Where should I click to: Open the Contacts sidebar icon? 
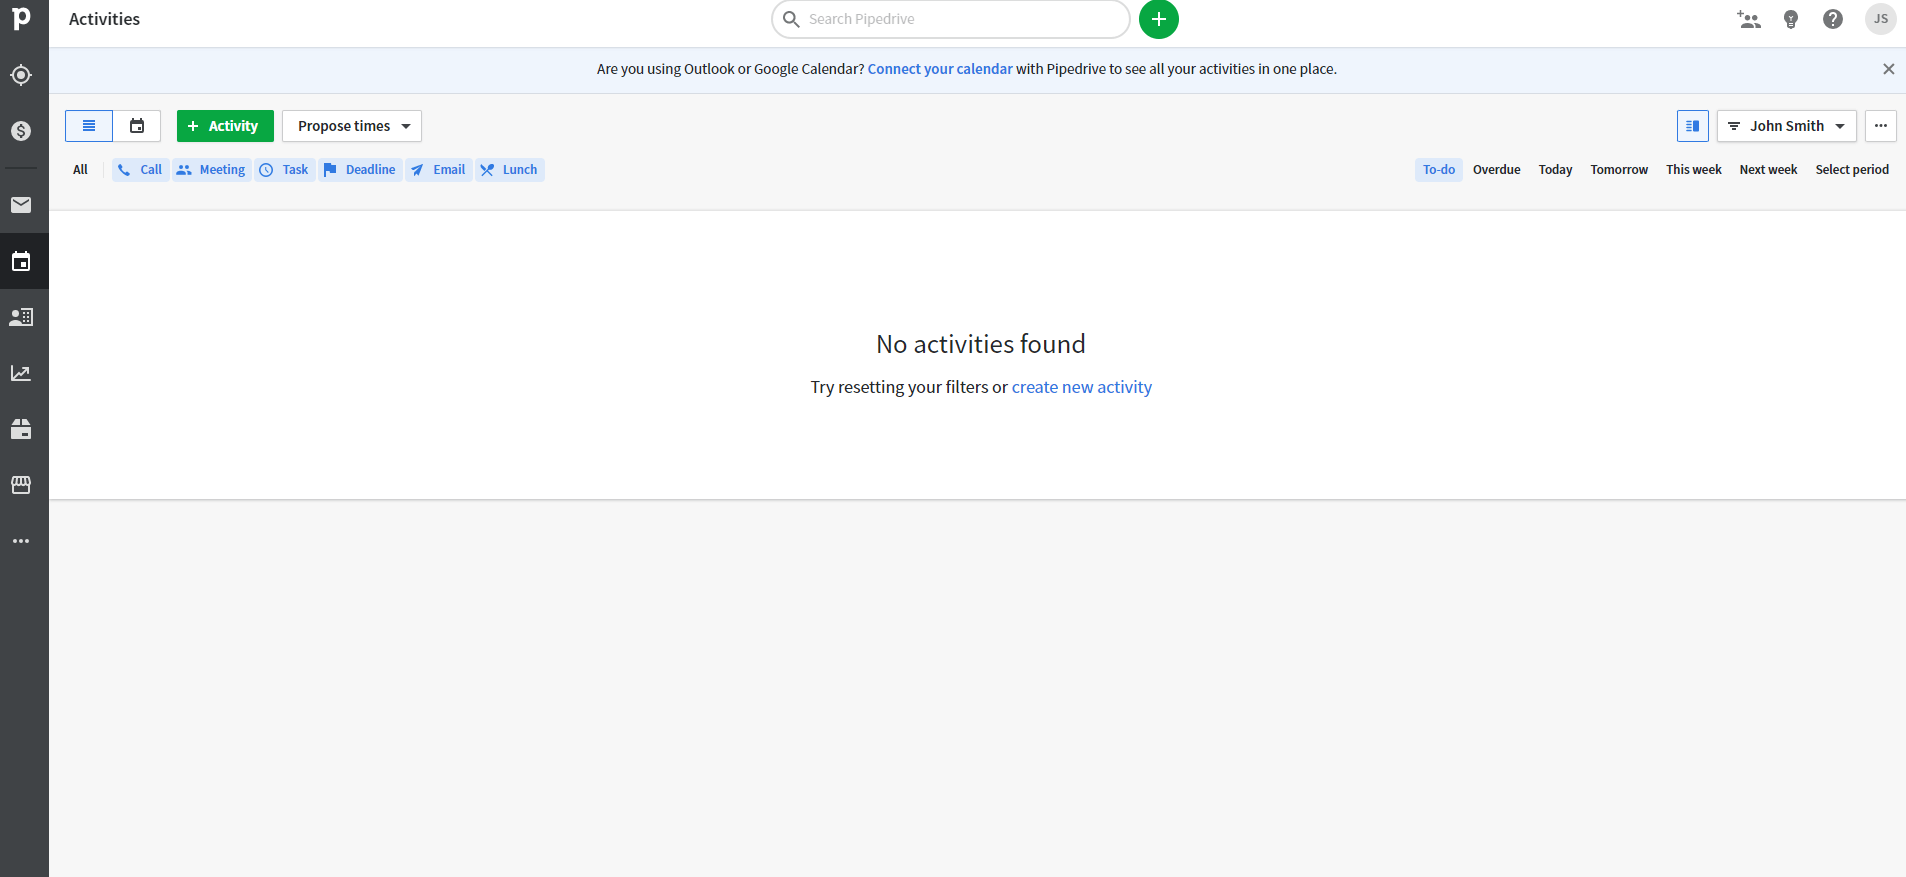click(x=21, y=317)
